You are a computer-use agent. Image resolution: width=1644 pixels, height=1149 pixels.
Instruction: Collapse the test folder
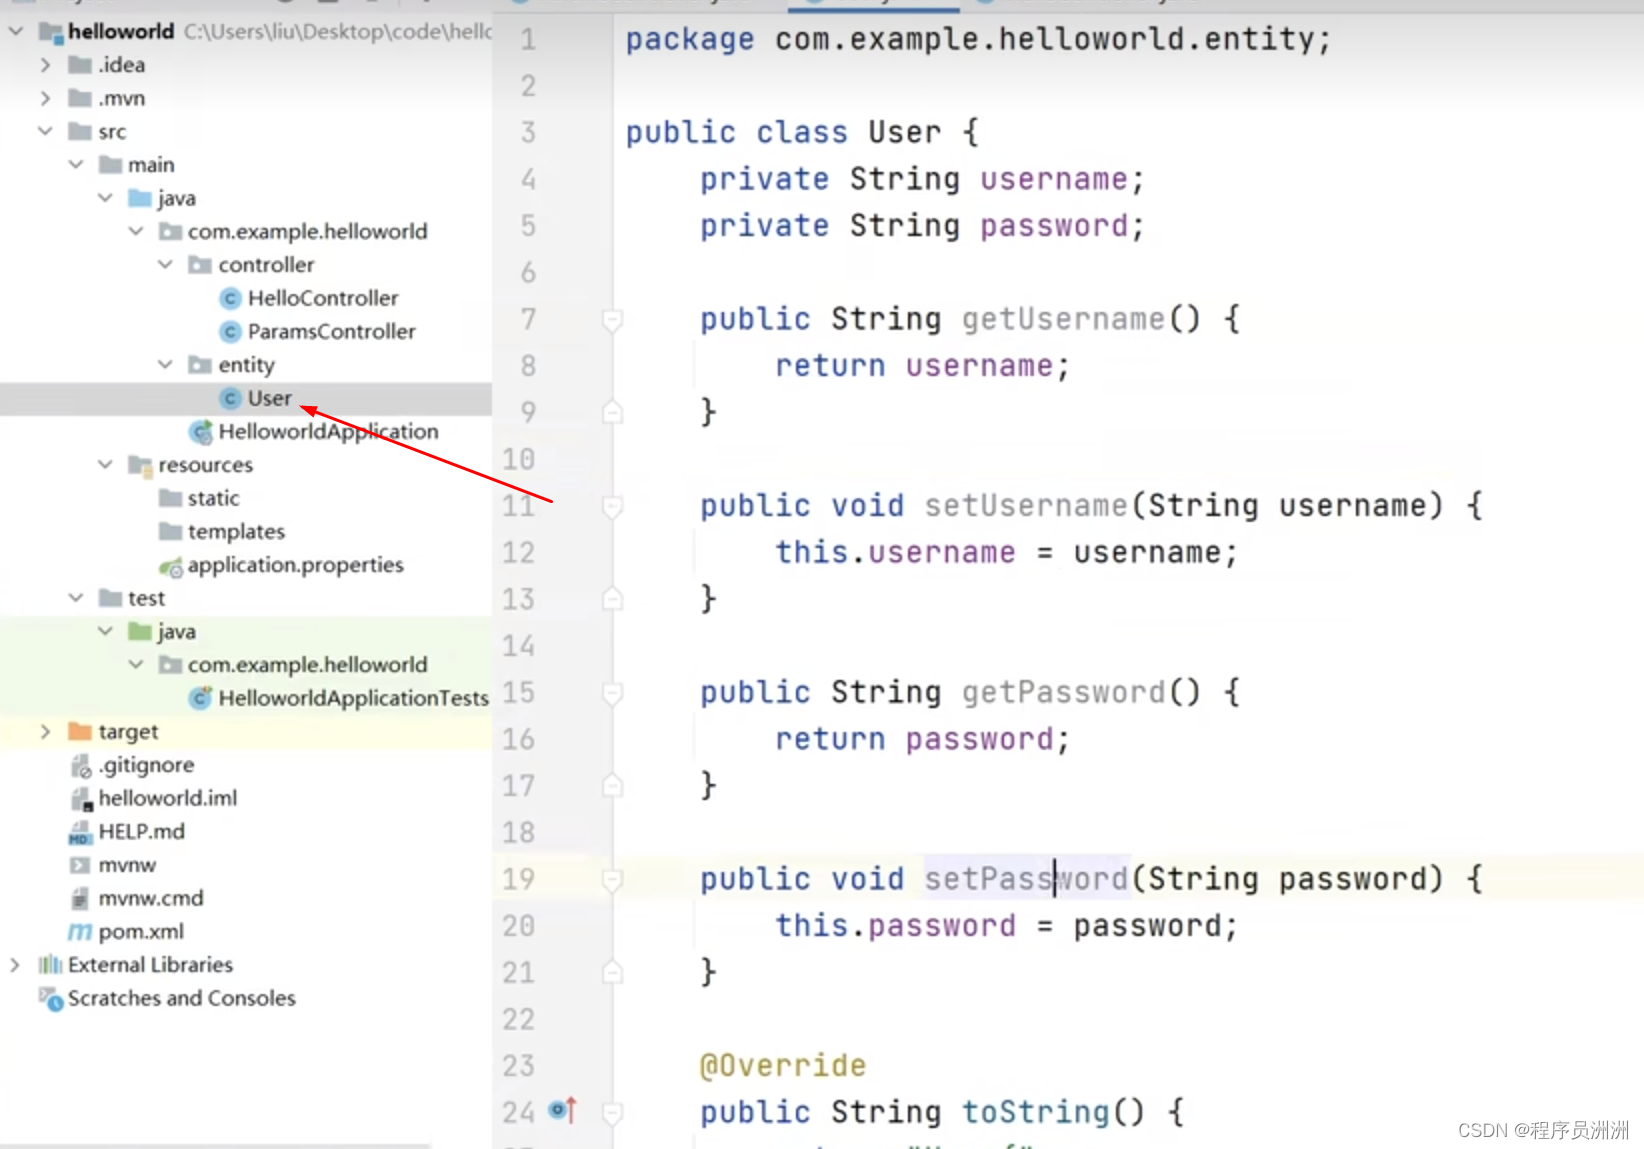[76, 598]
